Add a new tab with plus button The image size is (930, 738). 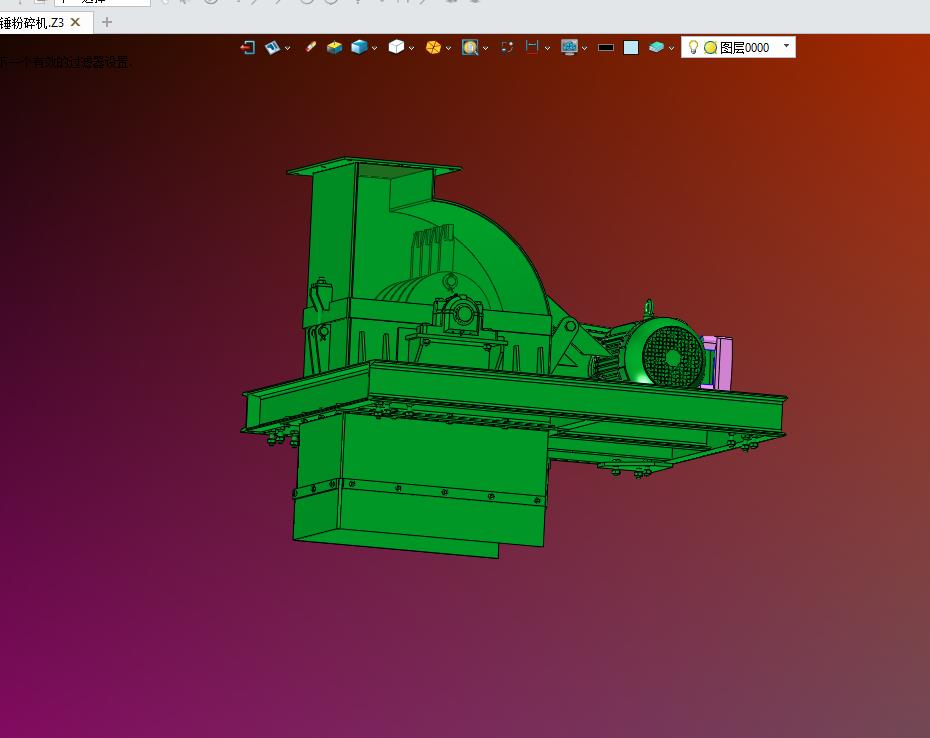coord(107,22)
